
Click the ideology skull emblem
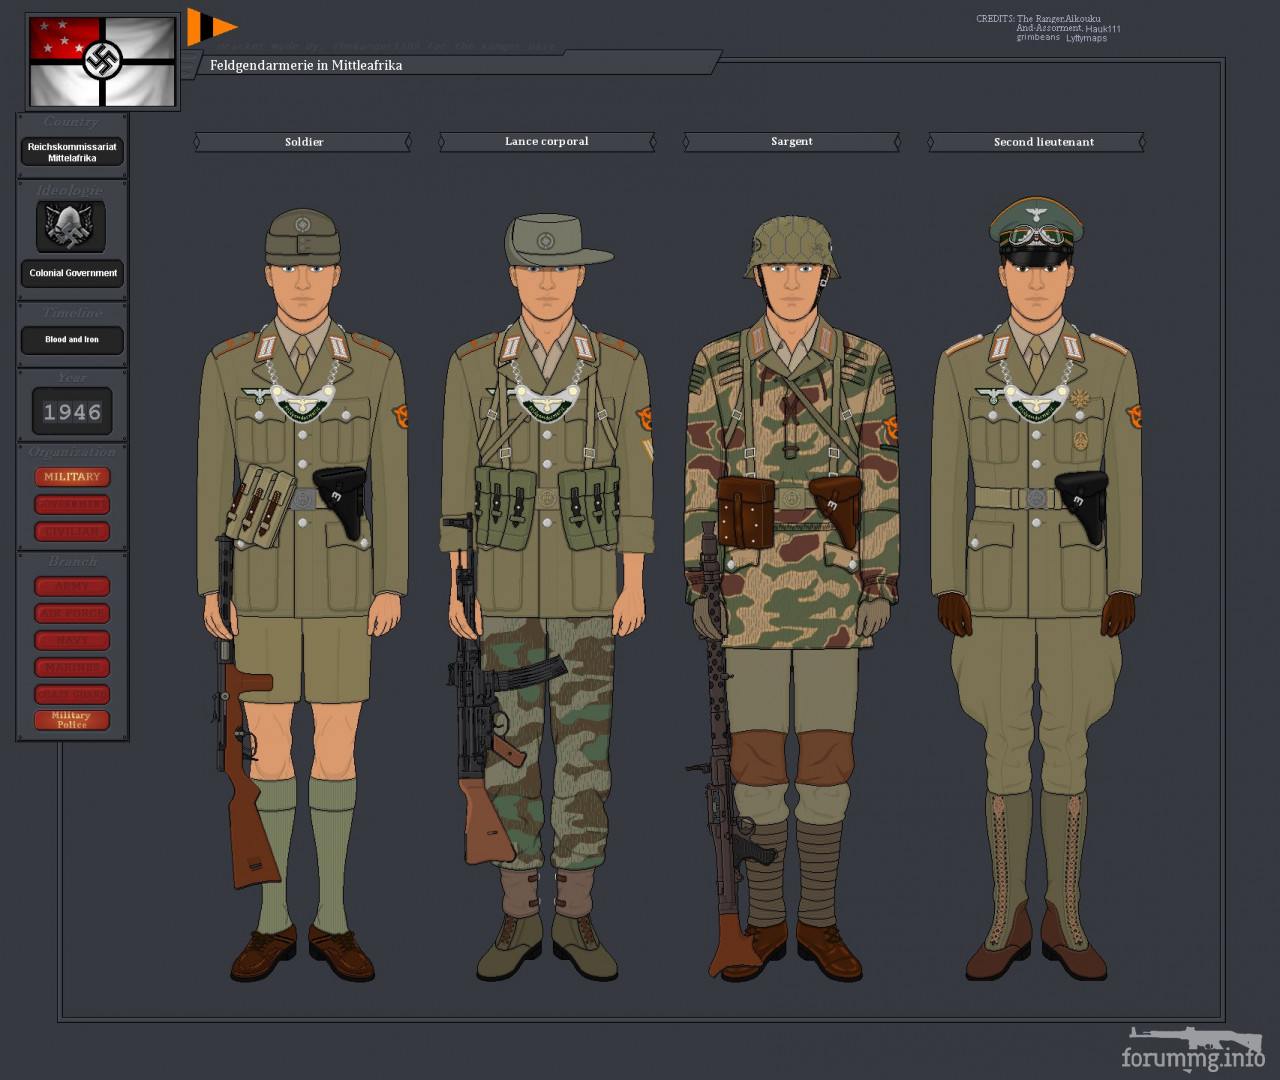click(x=71, y=225)
